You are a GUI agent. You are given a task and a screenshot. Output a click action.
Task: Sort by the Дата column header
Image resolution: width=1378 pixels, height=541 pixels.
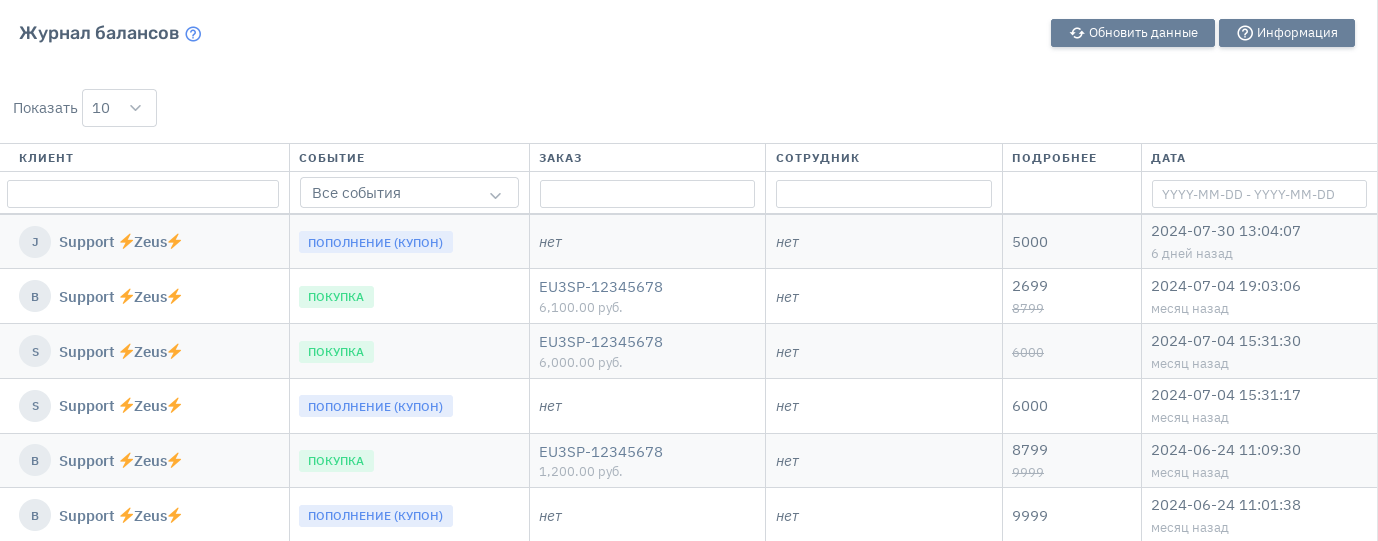(x=1168, y=158)
